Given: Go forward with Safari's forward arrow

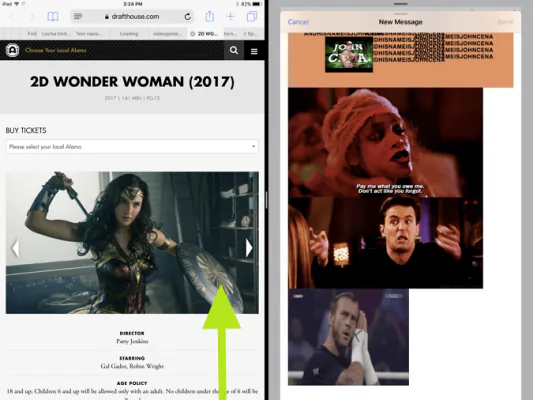Looking at the screenshot, I should 32,16.
